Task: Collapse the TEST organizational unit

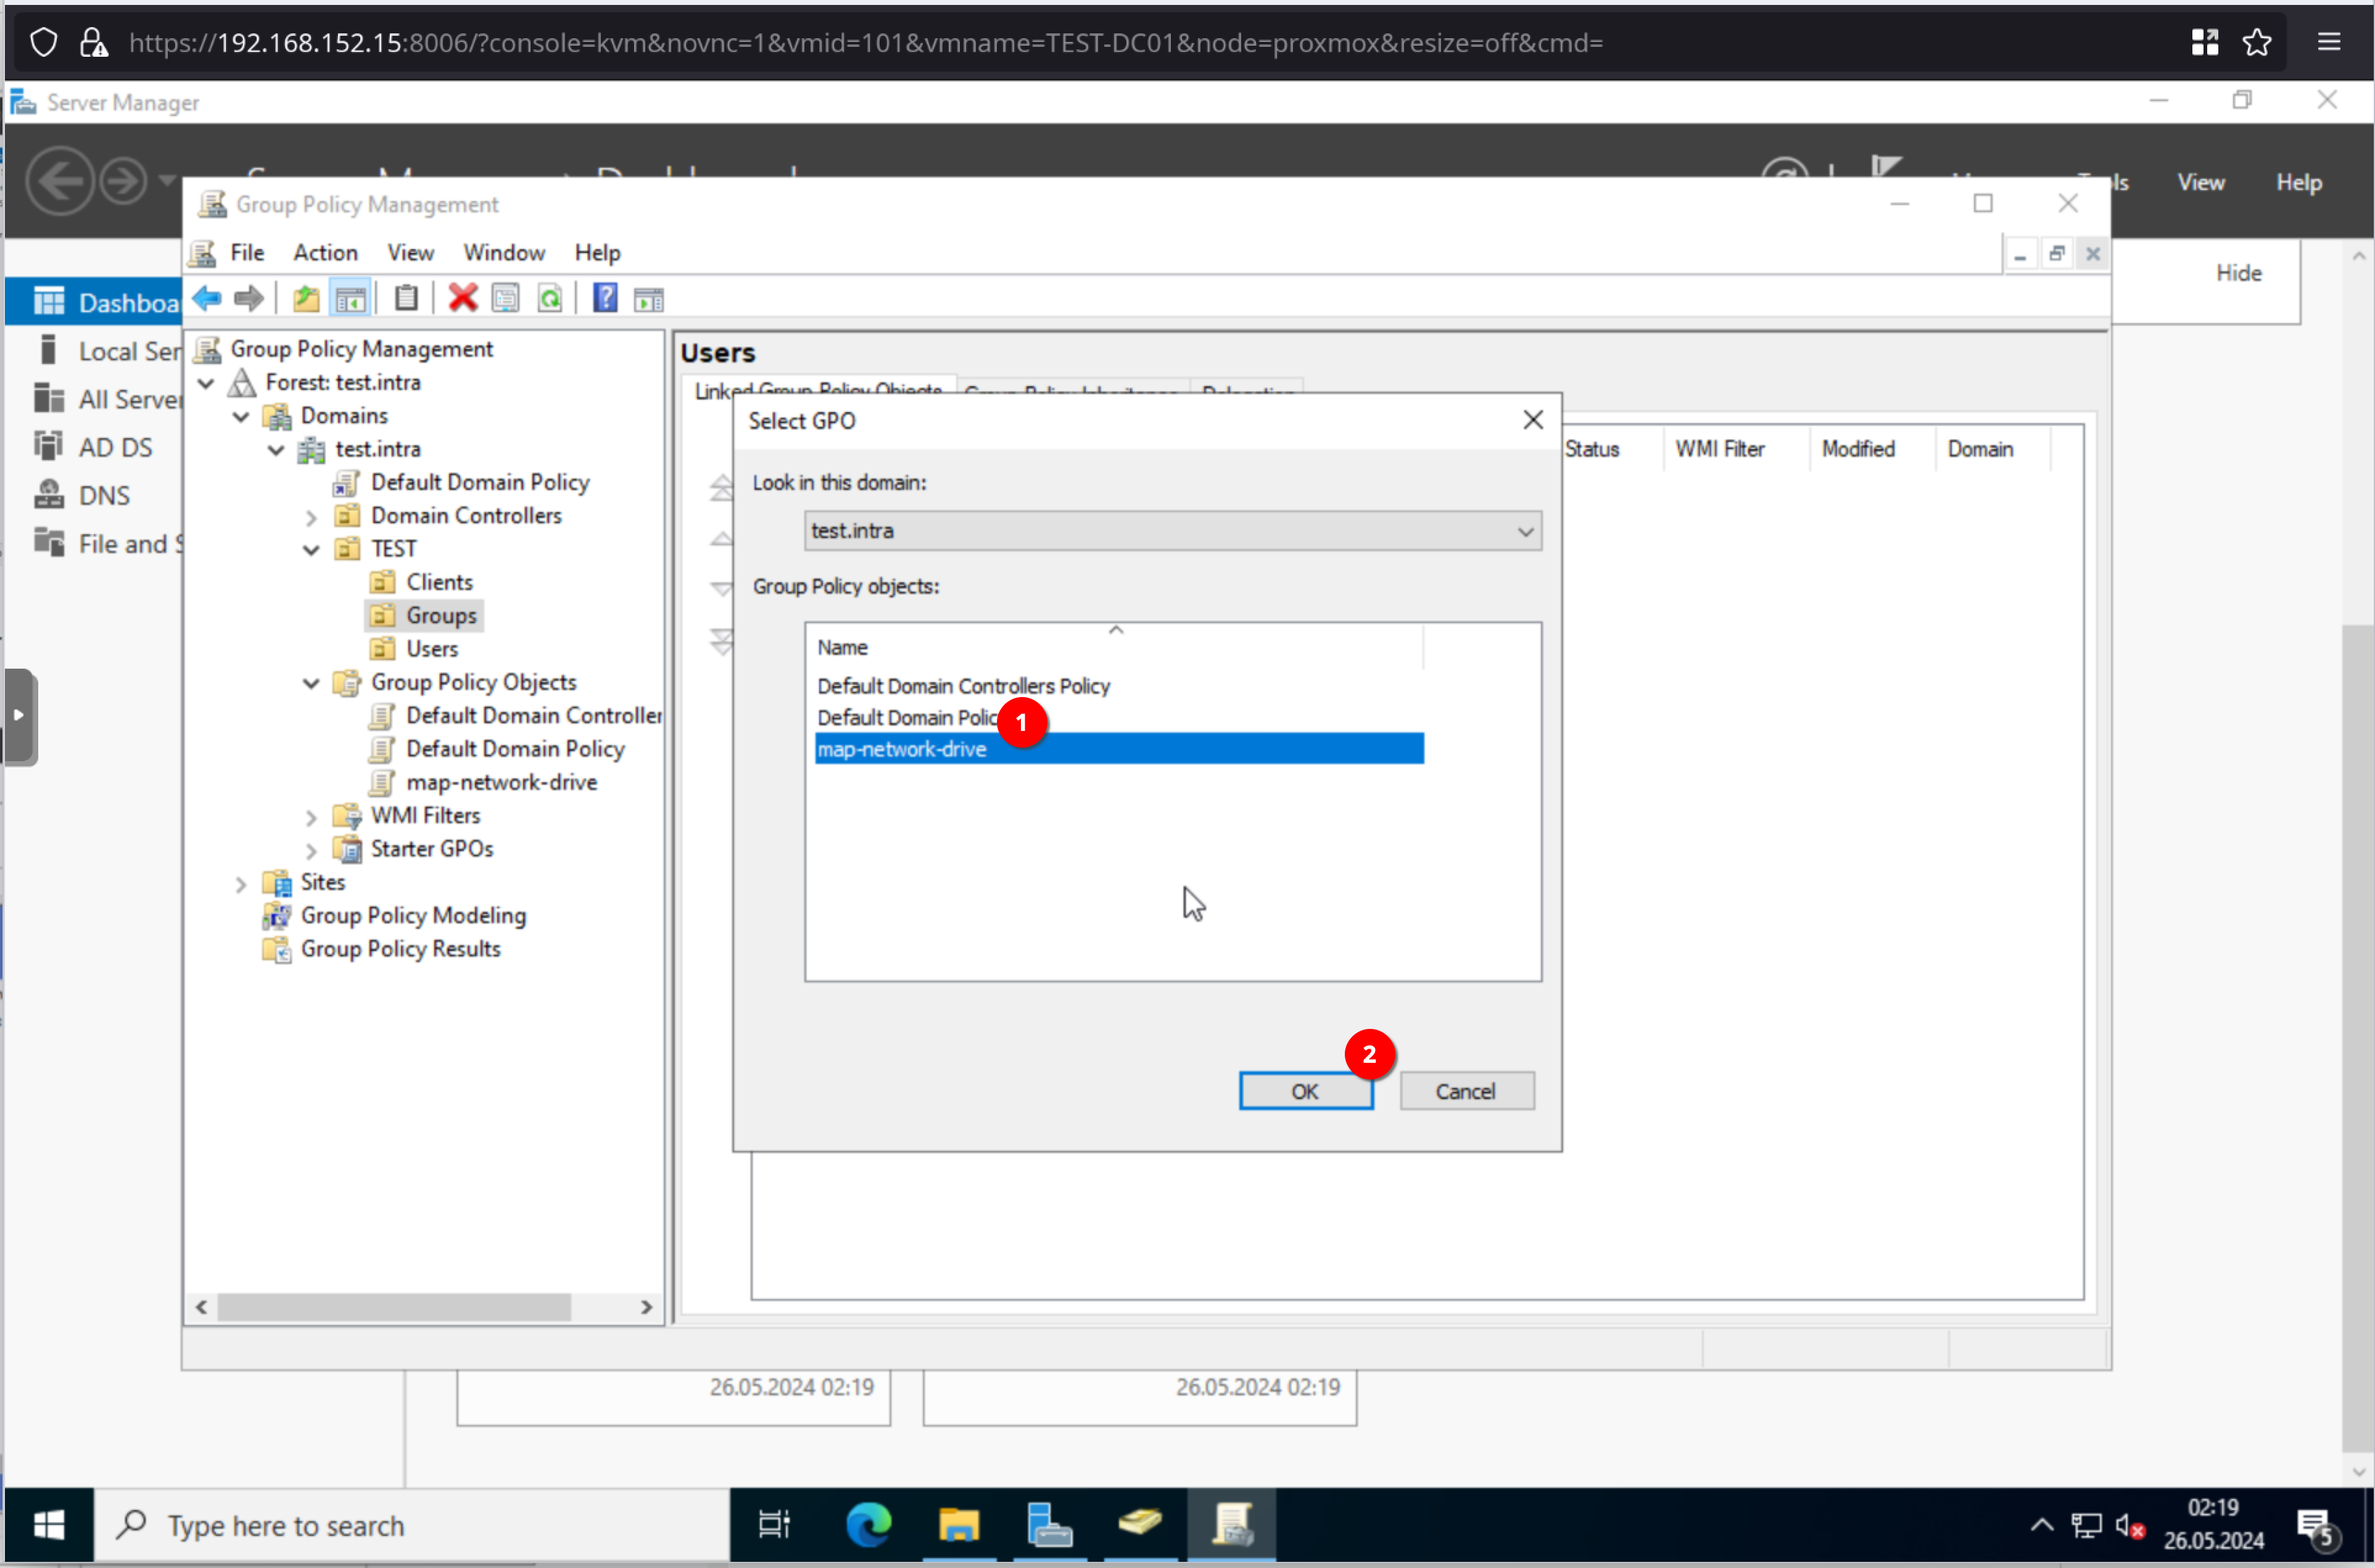Action: click(x=311, y=550)
